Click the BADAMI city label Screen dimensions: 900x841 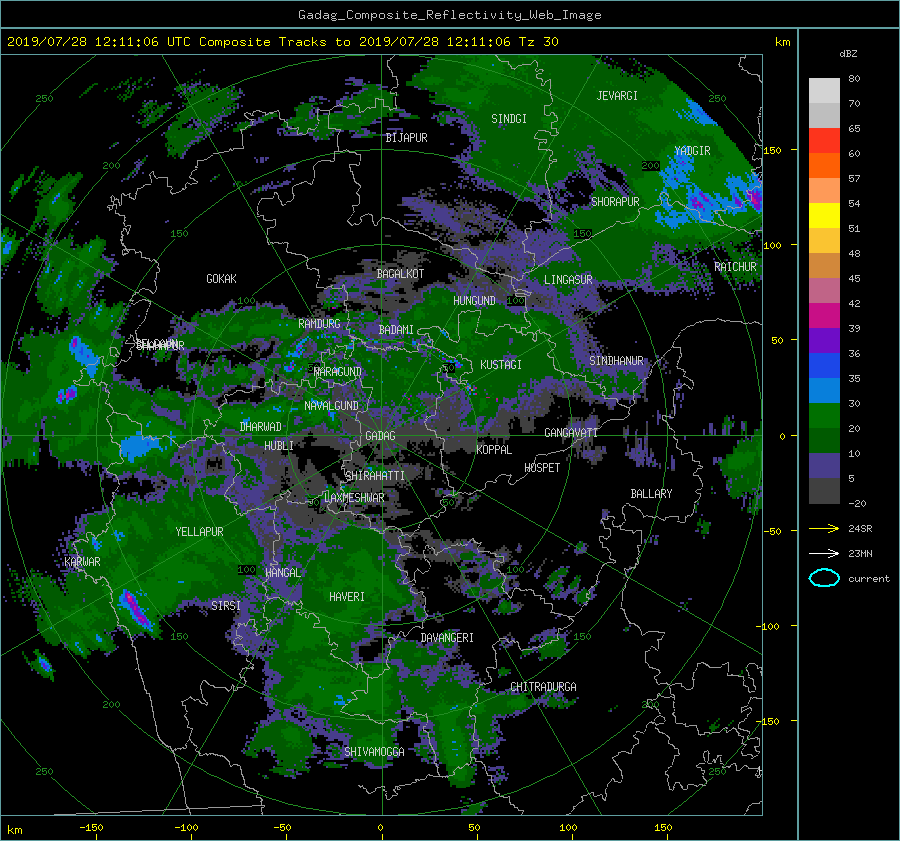(x=396, y=330)
